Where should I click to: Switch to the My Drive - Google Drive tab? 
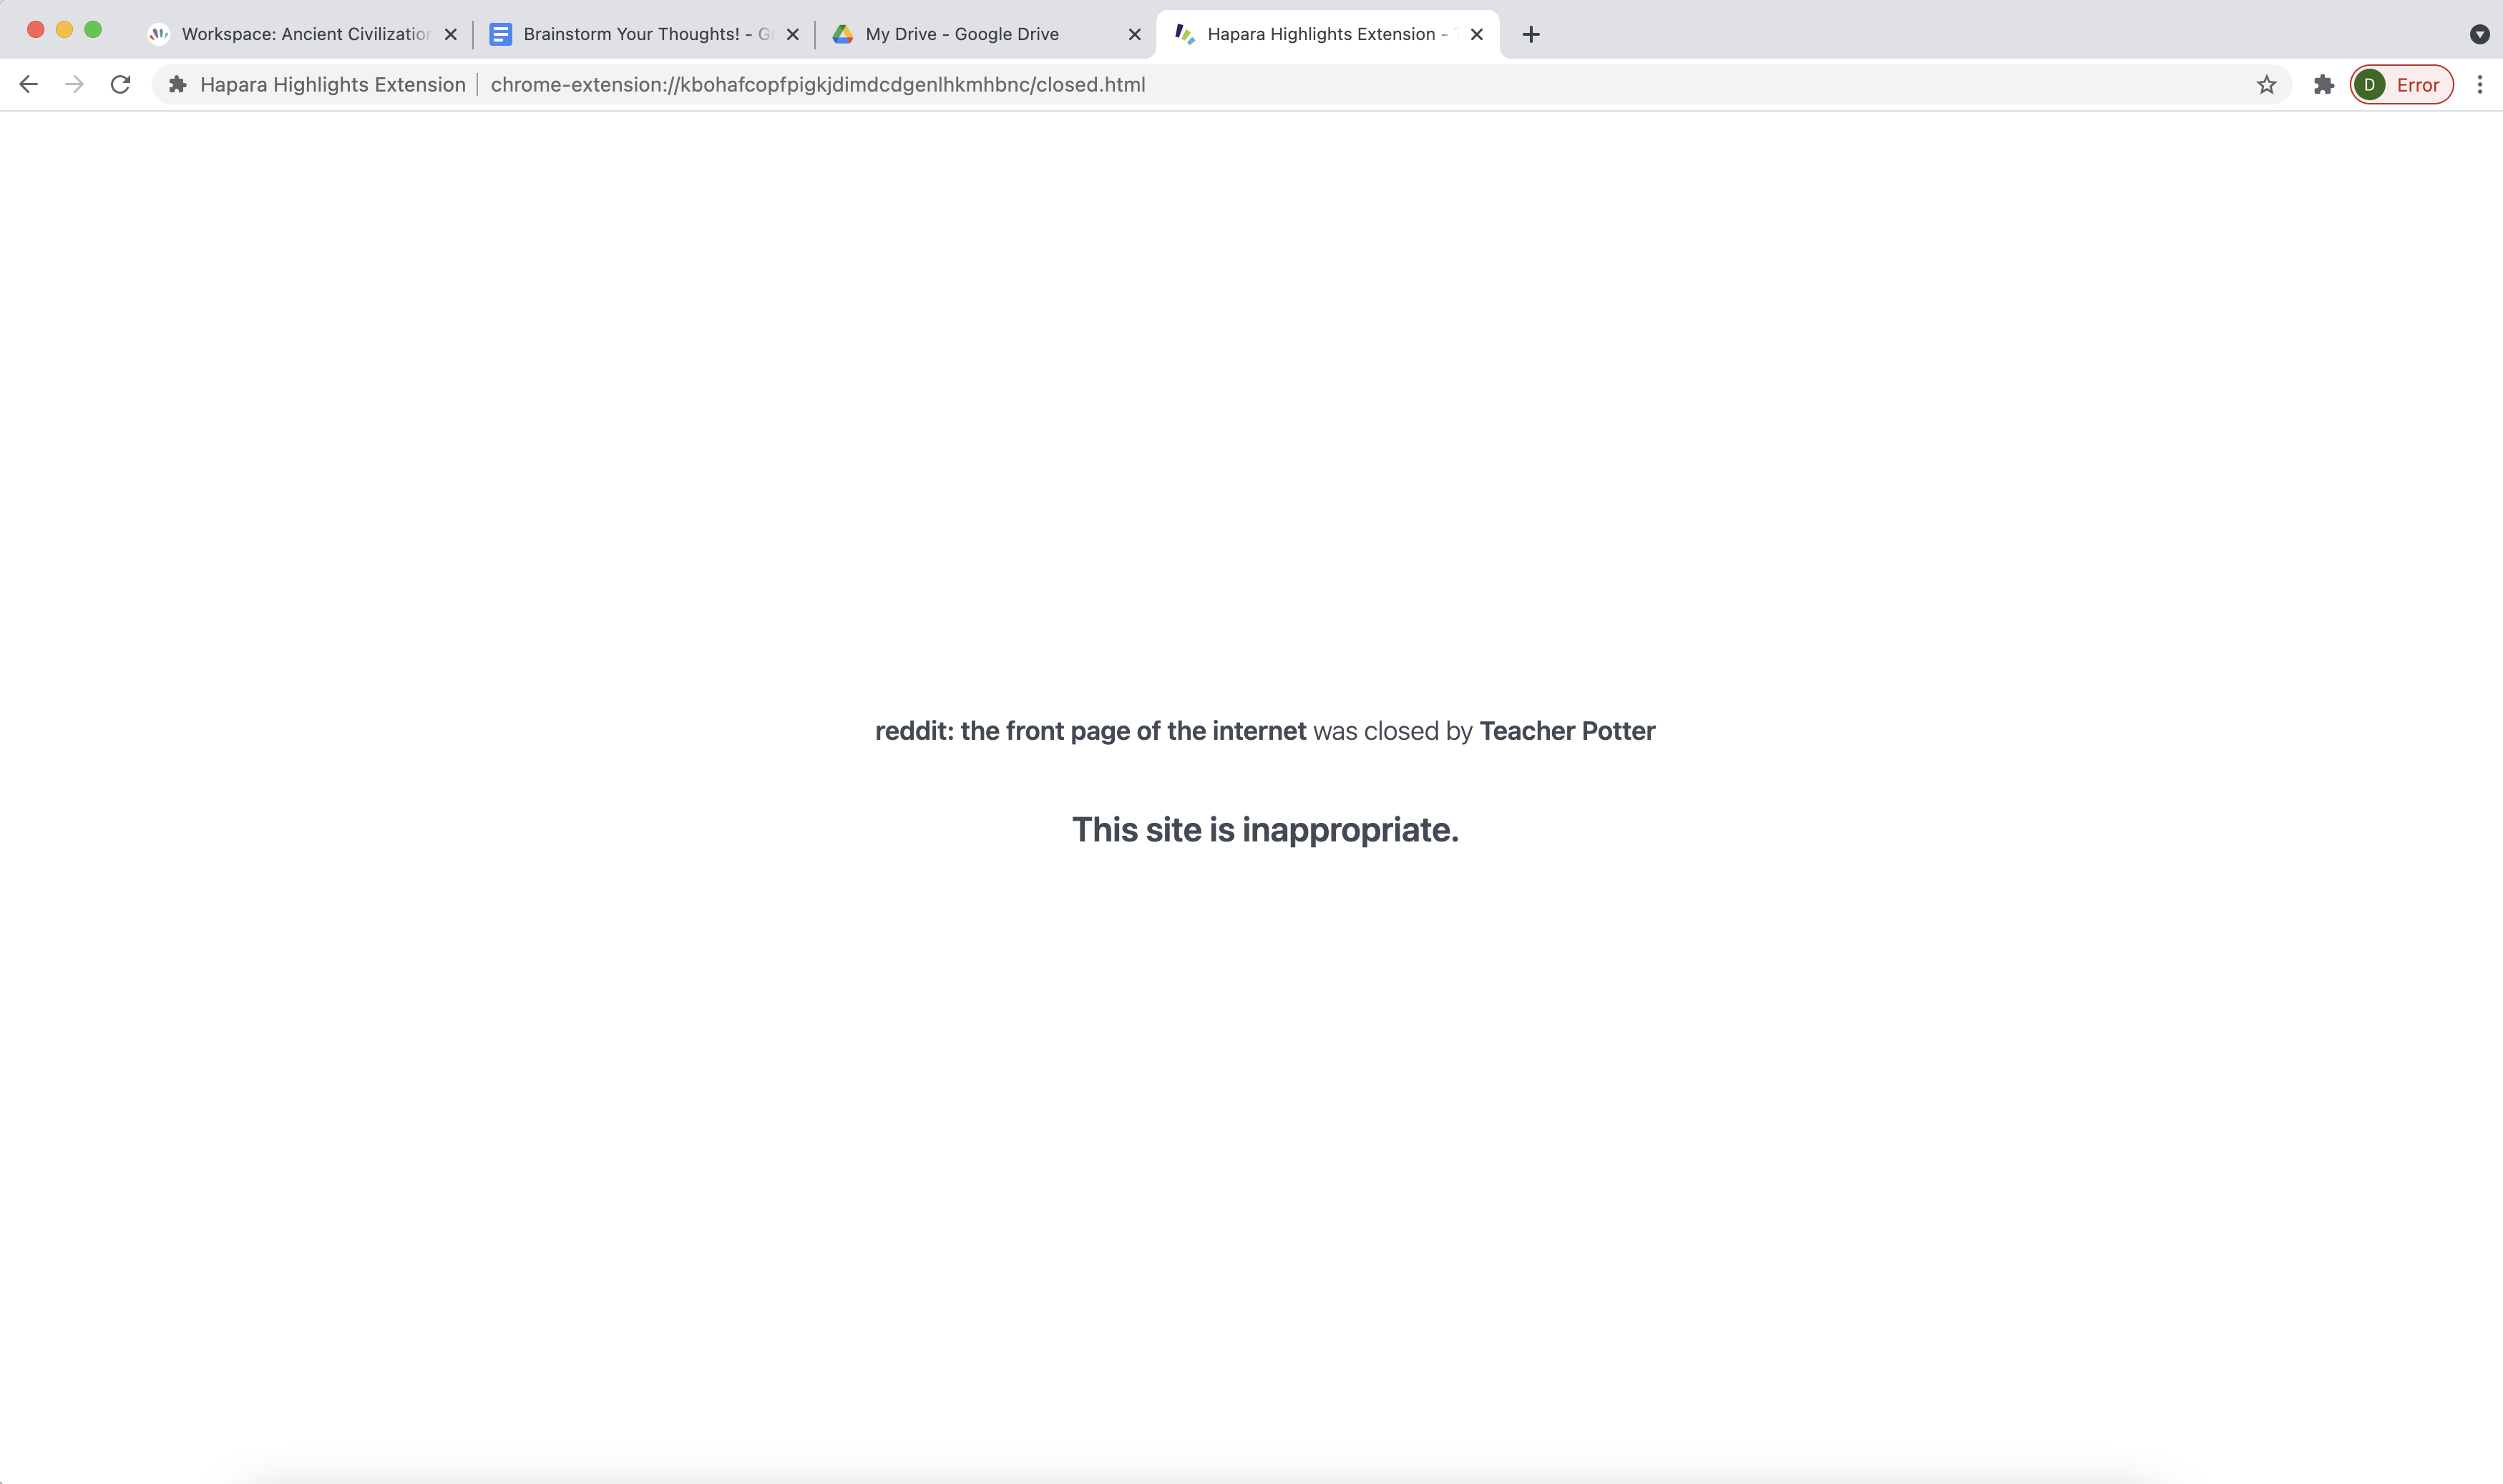[960, 33]
